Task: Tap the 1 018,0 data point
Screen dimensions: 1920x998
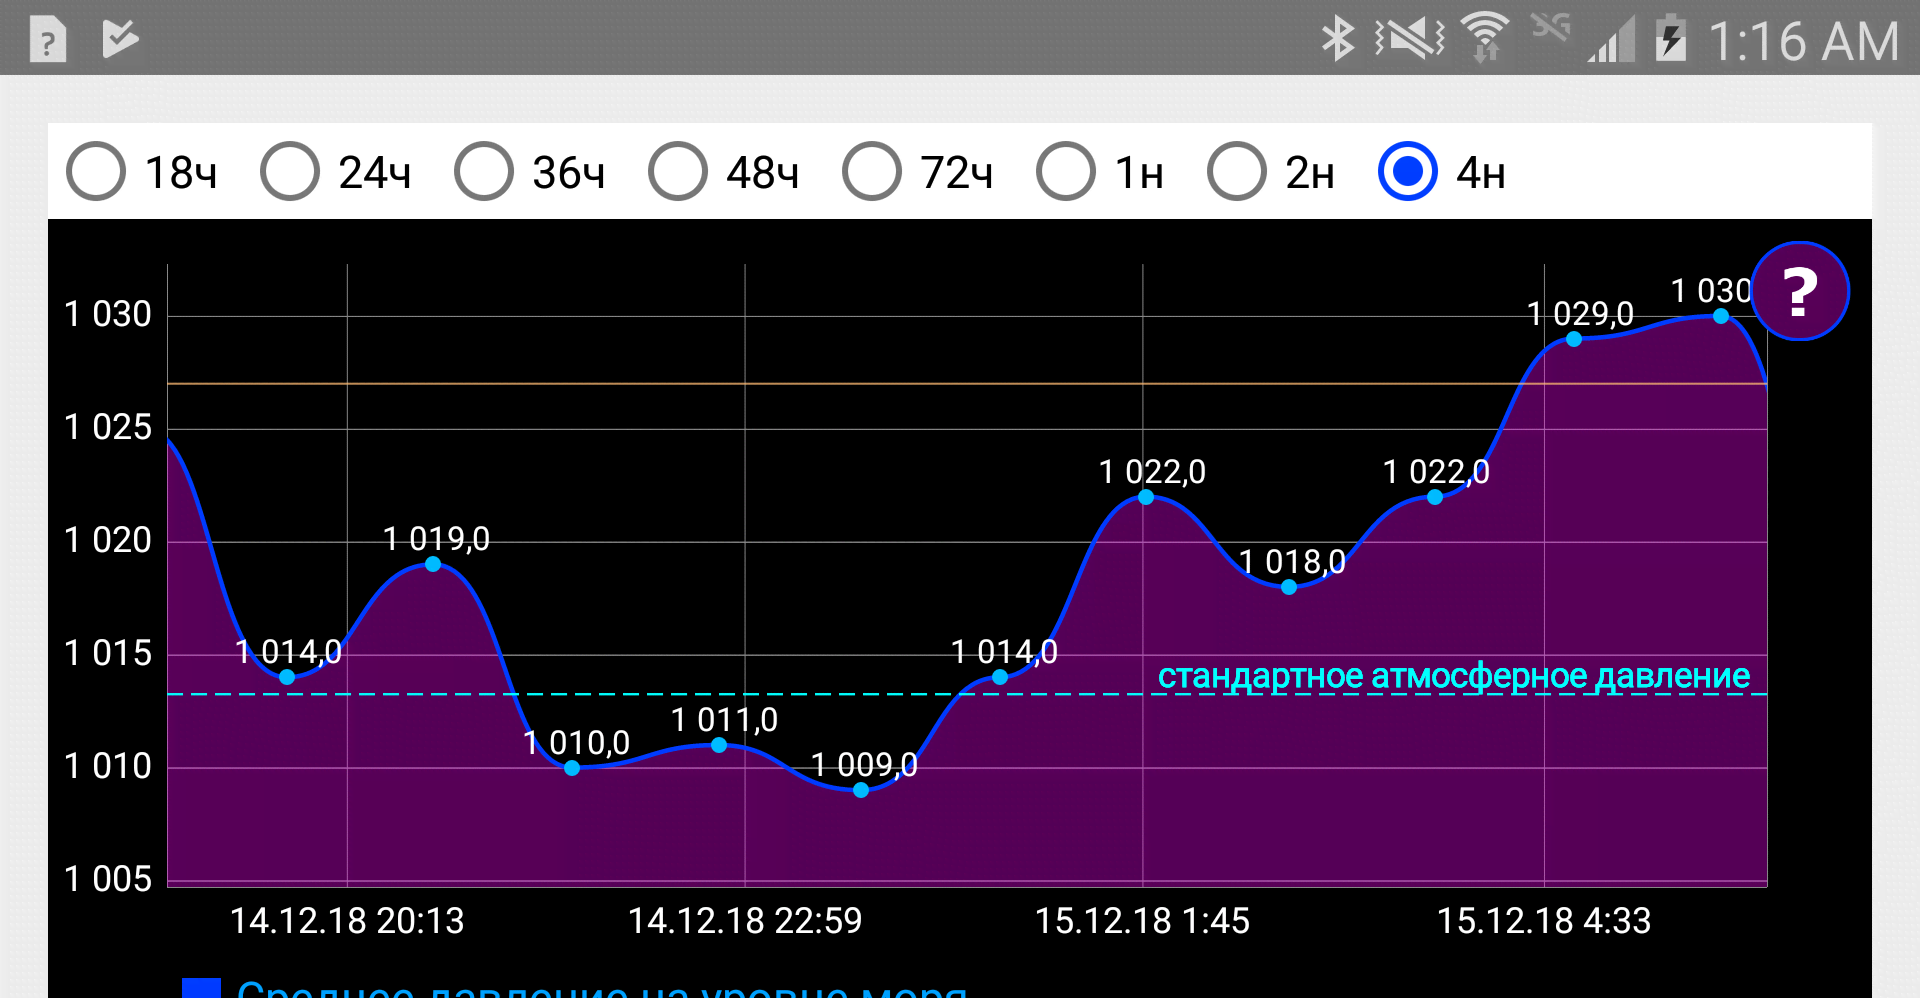Action: (x=1289, y=587)
